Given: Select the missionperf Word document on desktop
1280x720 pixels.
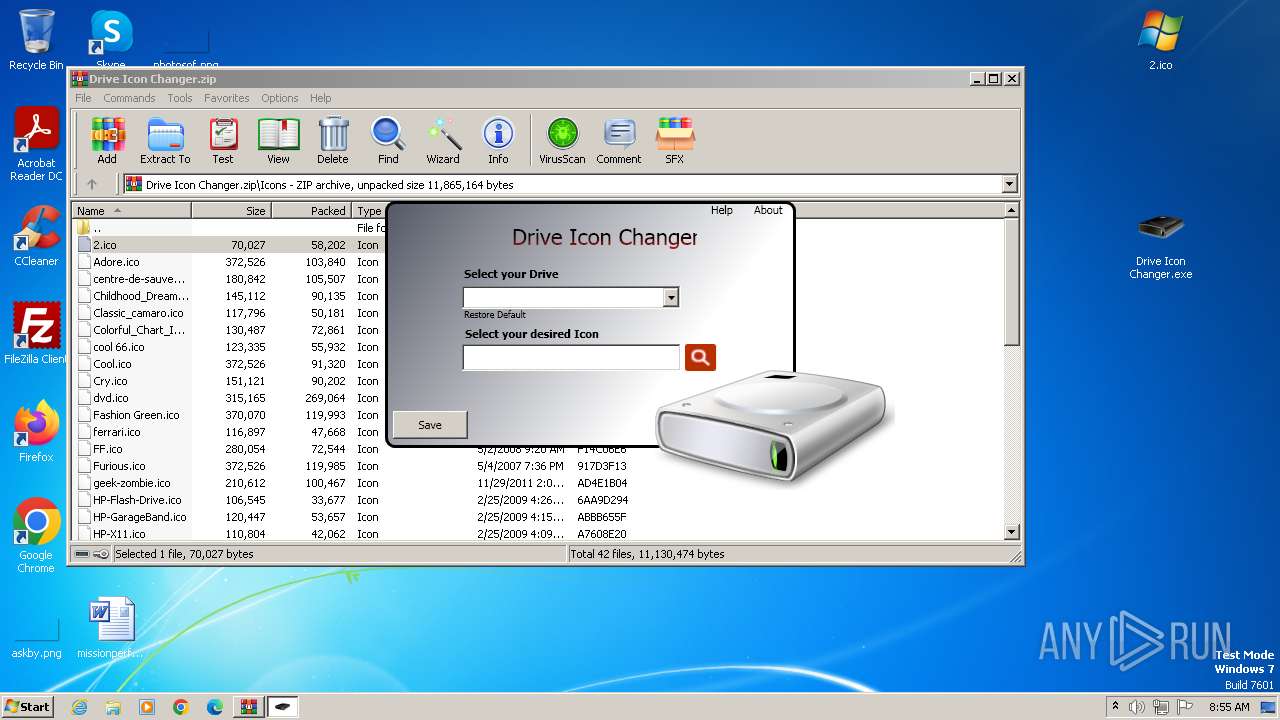Looking at the screenshot, I should [x=111, y=628].
